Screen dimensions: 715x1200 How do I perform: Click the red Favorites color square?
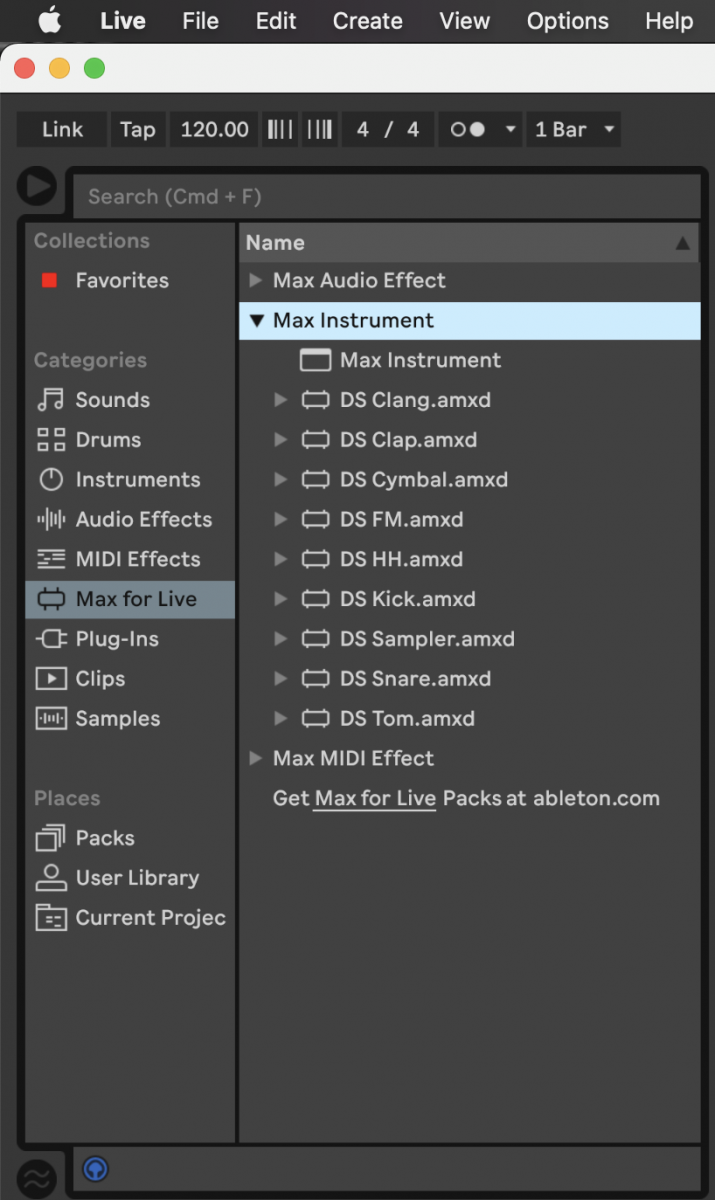coord(49,281)
